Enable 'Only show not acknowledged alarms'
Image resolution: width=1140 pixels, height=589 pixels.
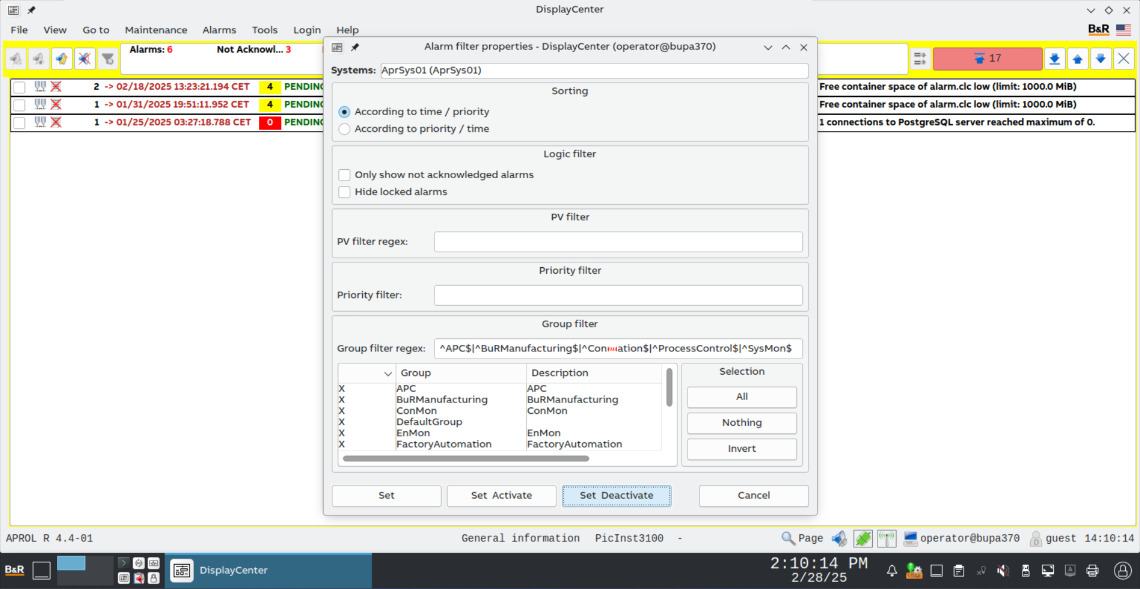point(345,175)
